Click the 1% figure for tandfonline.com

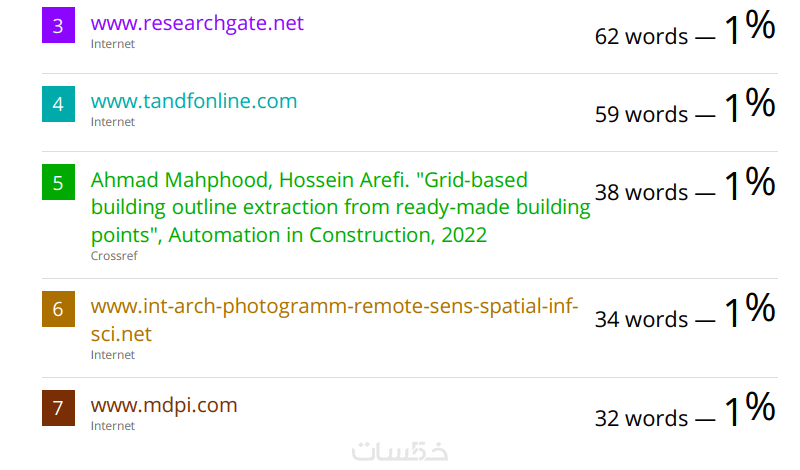[750, 105]
